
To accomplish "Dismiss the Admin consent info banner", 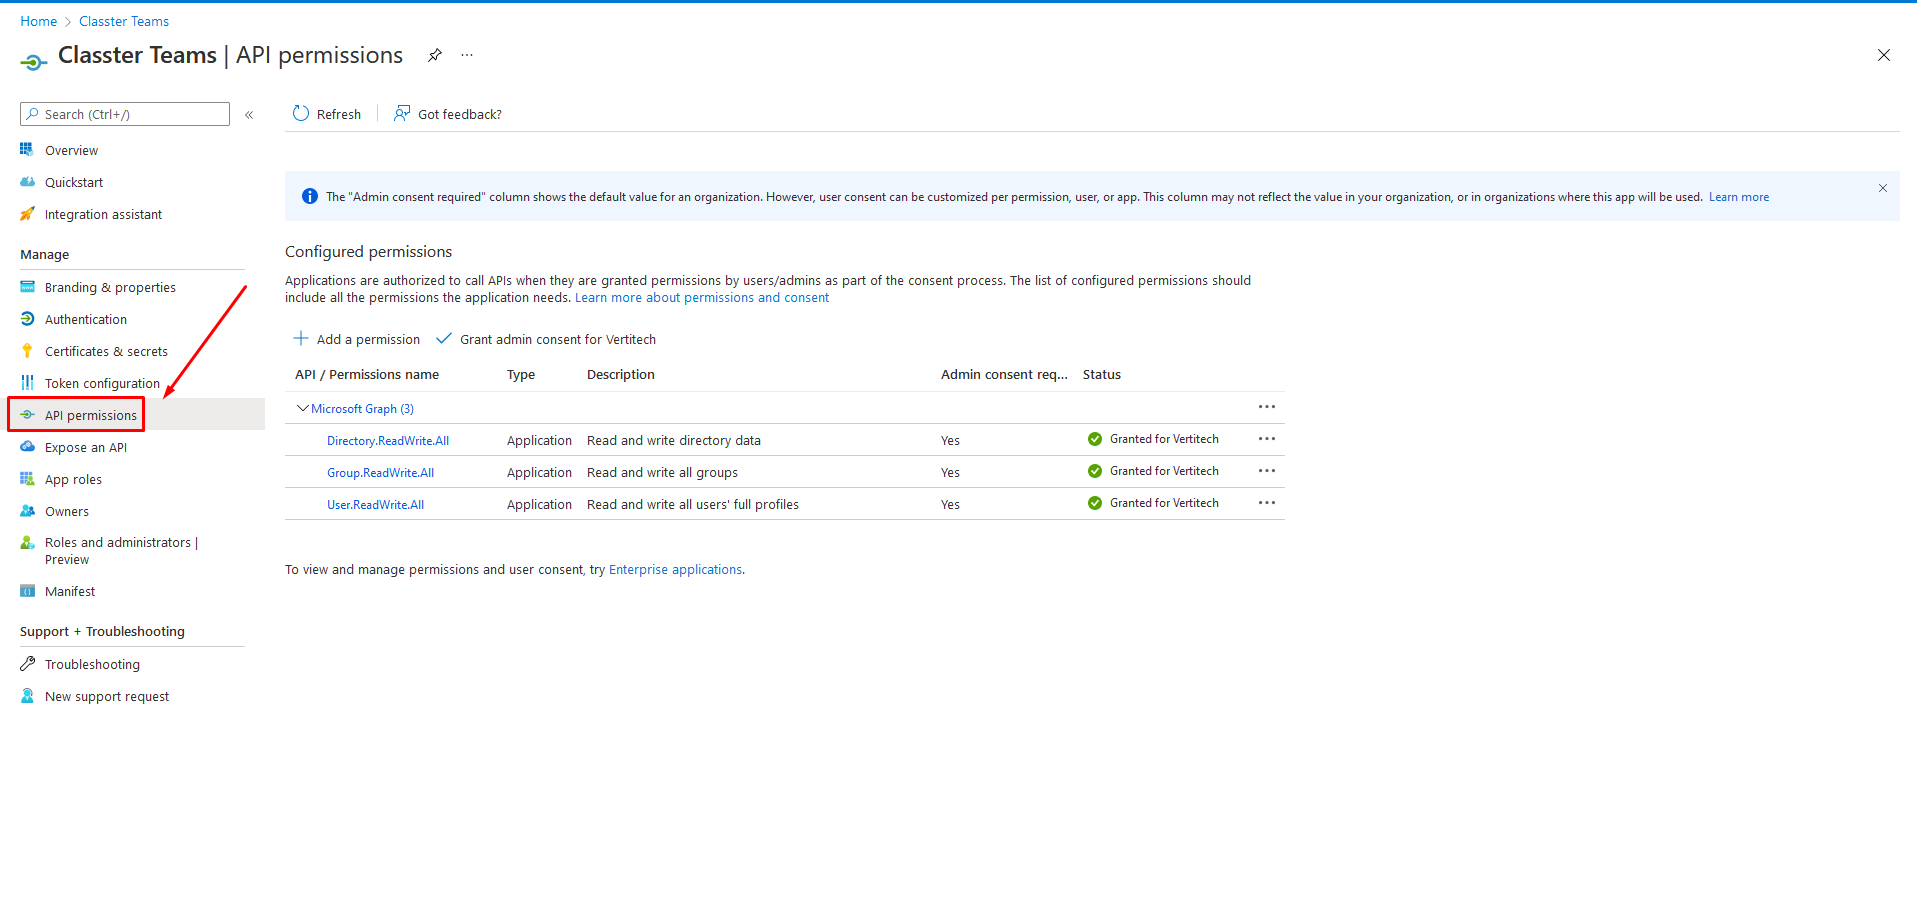I will [1882, 188].
